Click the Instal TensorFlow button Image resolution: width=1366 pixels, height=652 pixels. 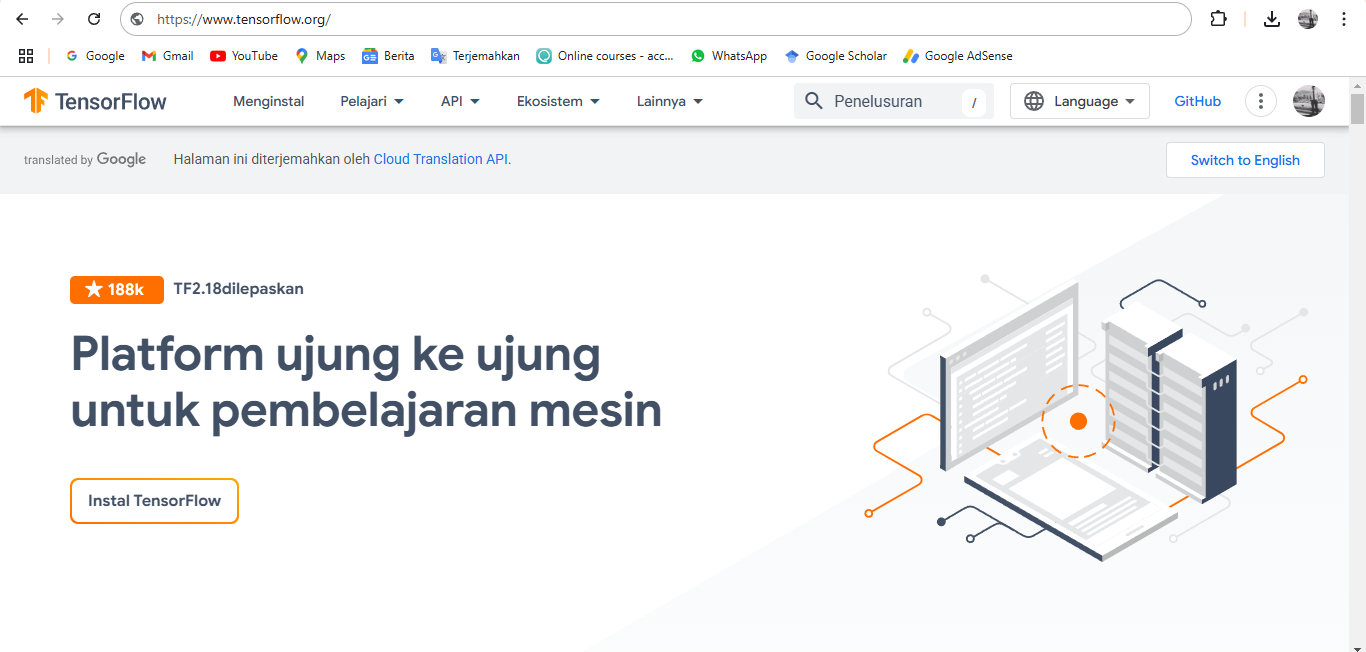pyautogui.click(x=154, y=501)
